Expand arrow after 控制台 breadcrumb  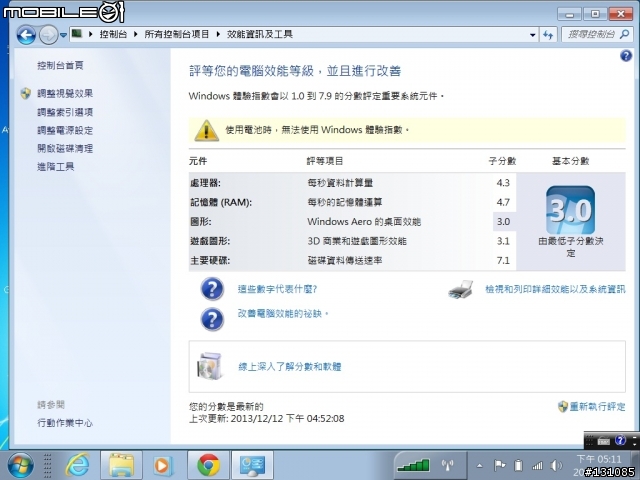(x=136, y=34)
